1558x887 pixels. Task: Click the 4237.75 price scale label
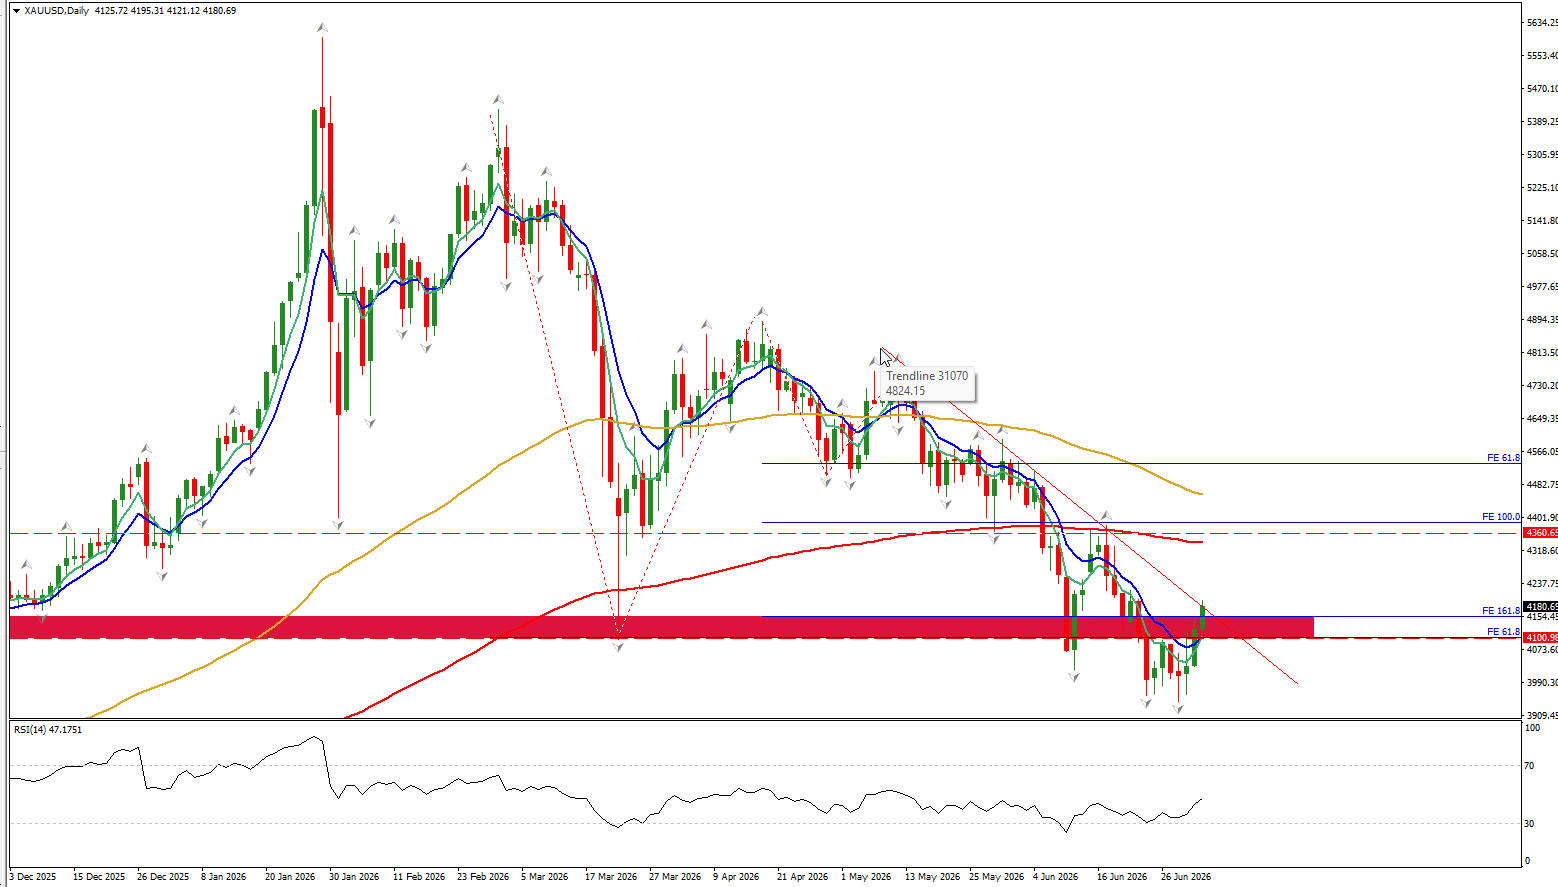pos(1541,584)
